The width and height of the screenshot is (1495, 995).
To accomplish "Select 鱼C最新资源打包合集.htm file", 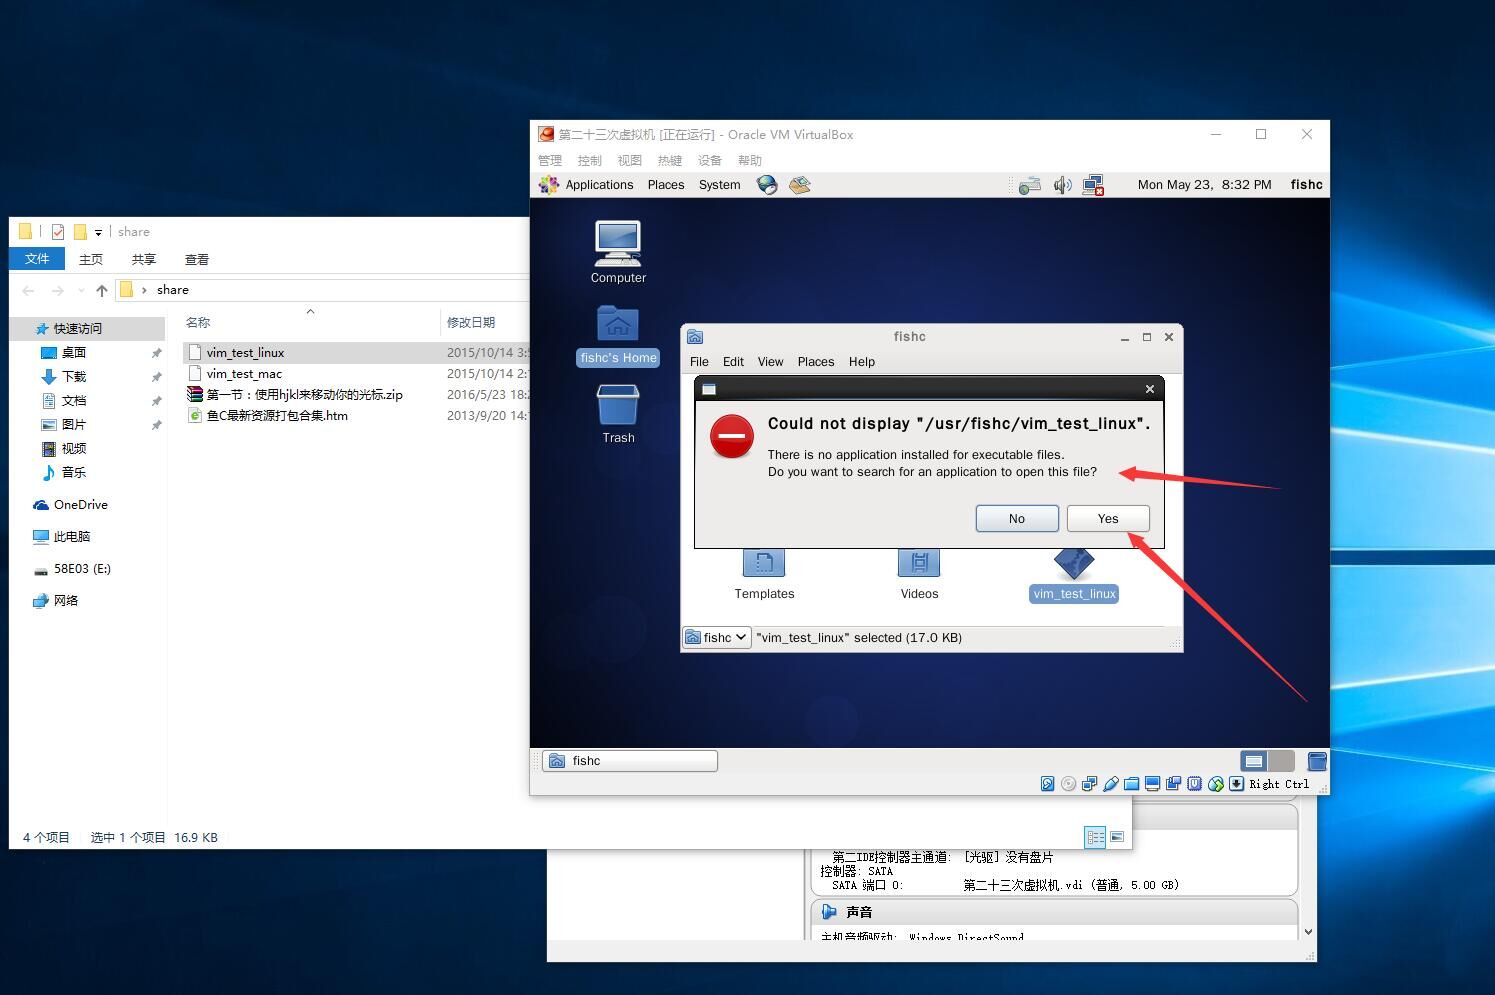I will 277,415.
